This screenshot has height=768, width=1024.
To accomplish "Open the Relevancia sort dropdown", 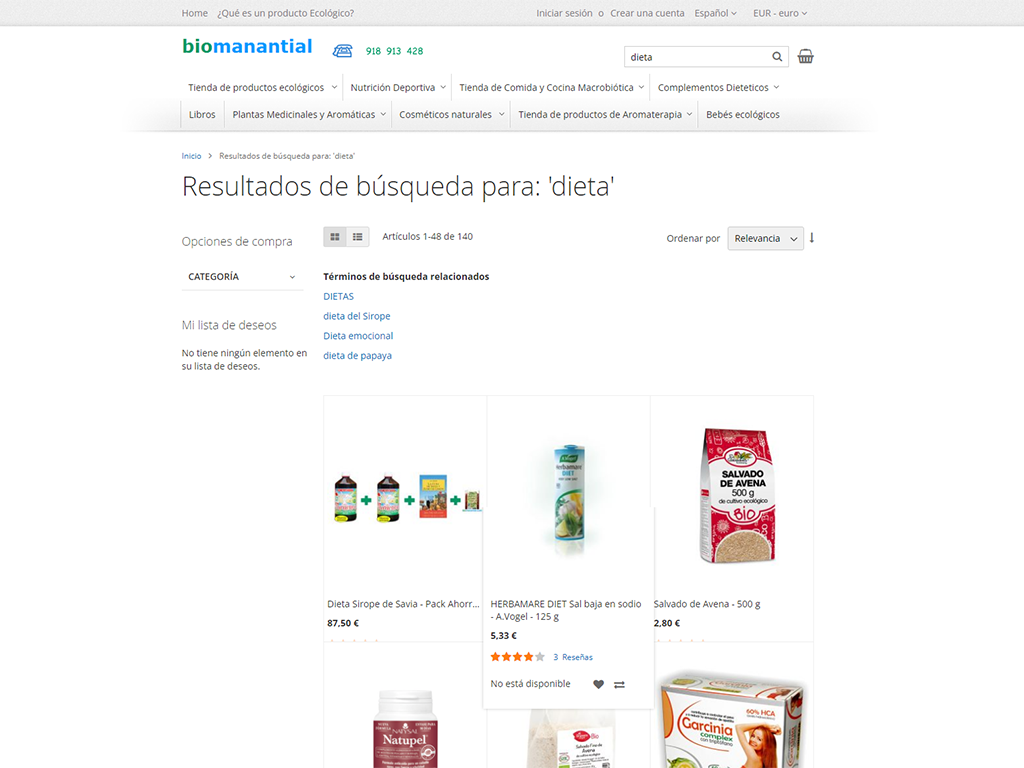I will (x=765, y=238).
